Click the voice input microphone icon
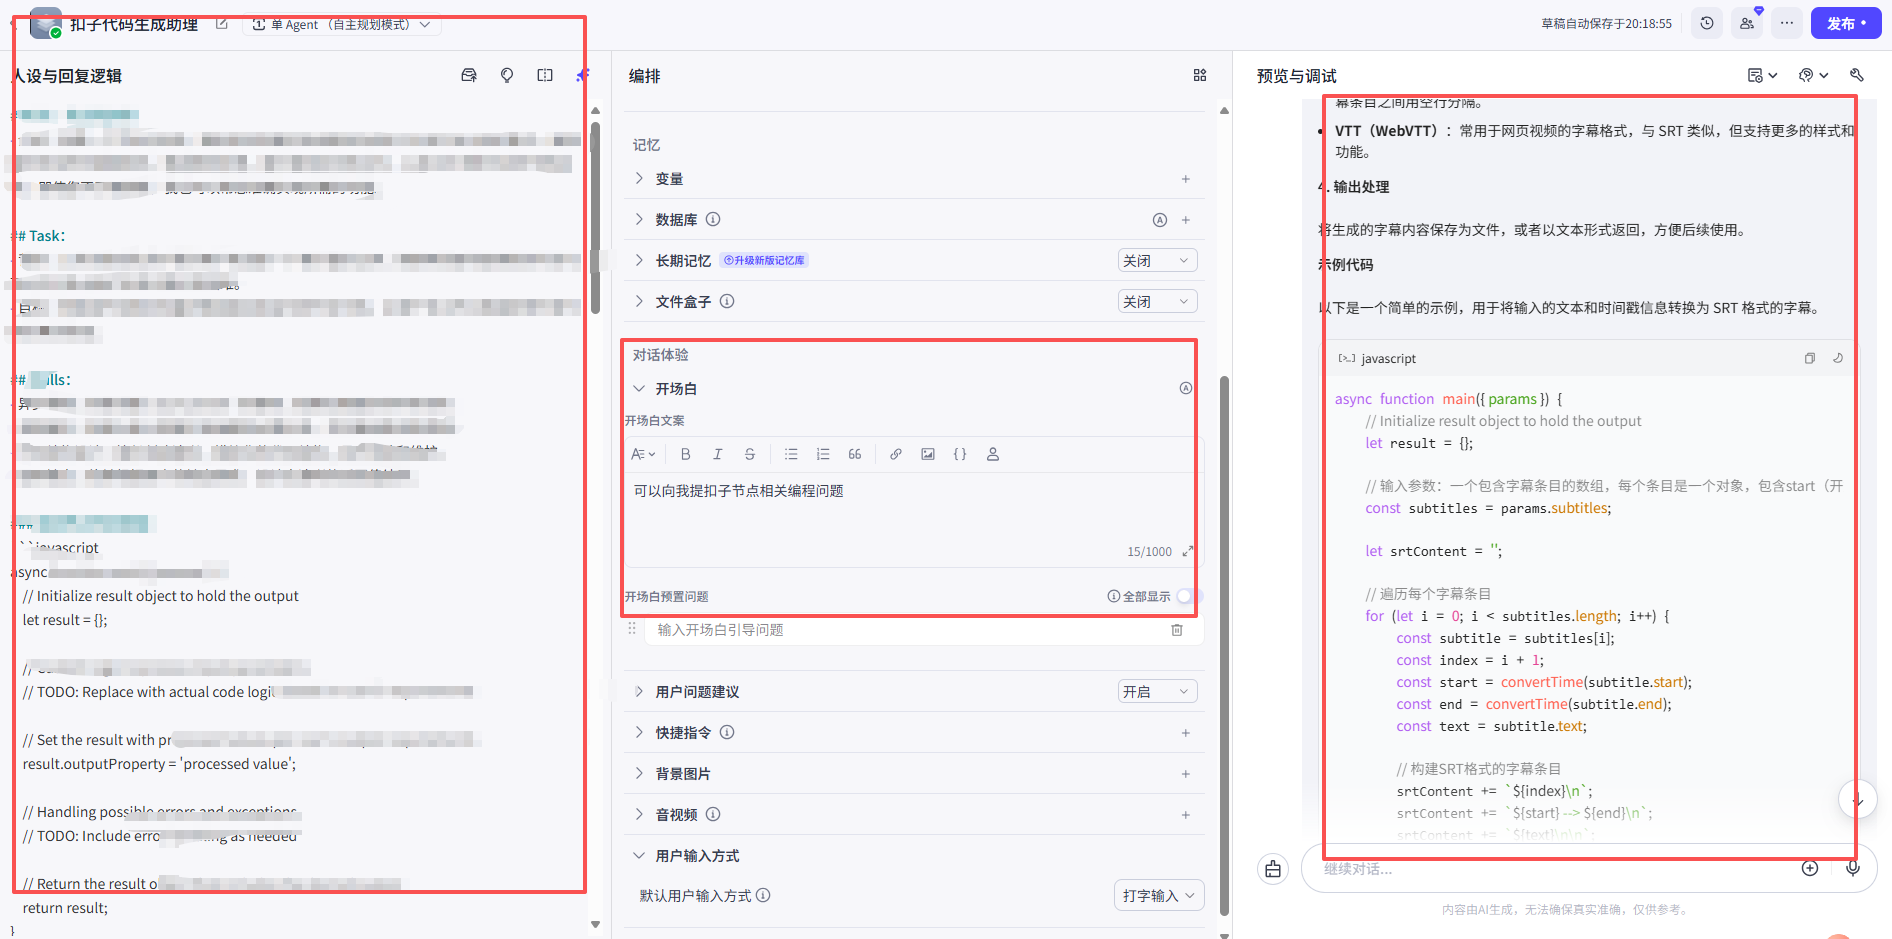This screenshot has height=939, width=1892. (x=1853, y=868)
